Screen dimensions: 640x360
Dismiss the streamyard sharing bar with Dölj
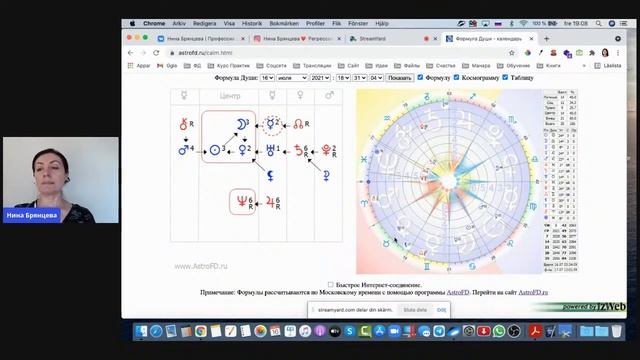(x=441, y=310)
